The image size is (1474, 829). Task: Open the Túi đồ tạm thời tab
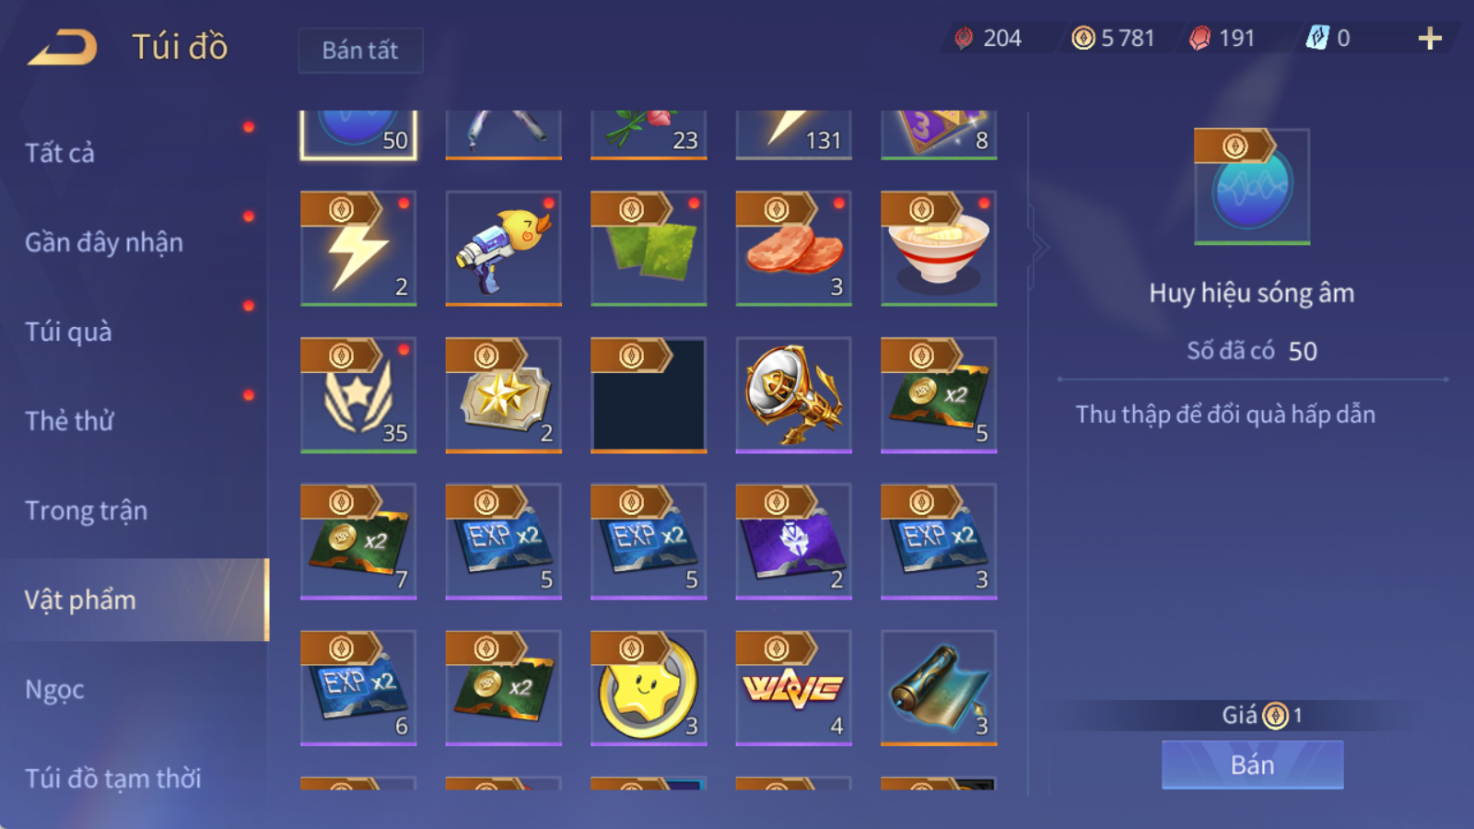tap(113, 778)
